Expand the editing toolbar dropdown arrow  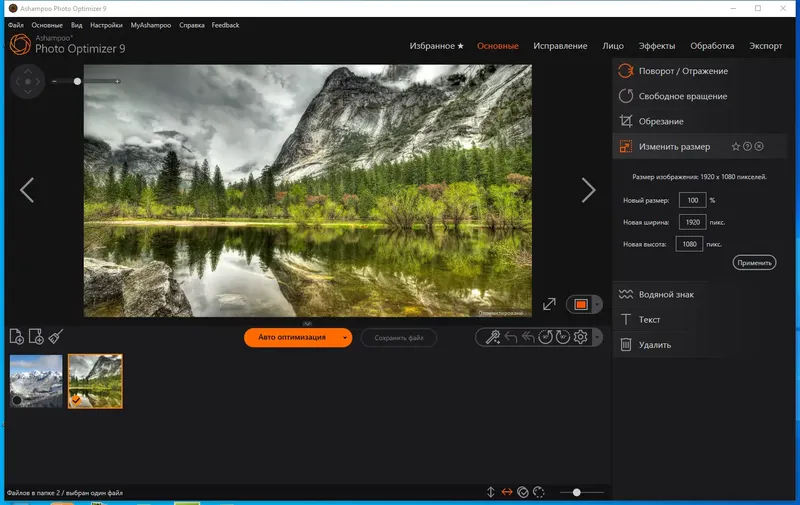[597, 337]
